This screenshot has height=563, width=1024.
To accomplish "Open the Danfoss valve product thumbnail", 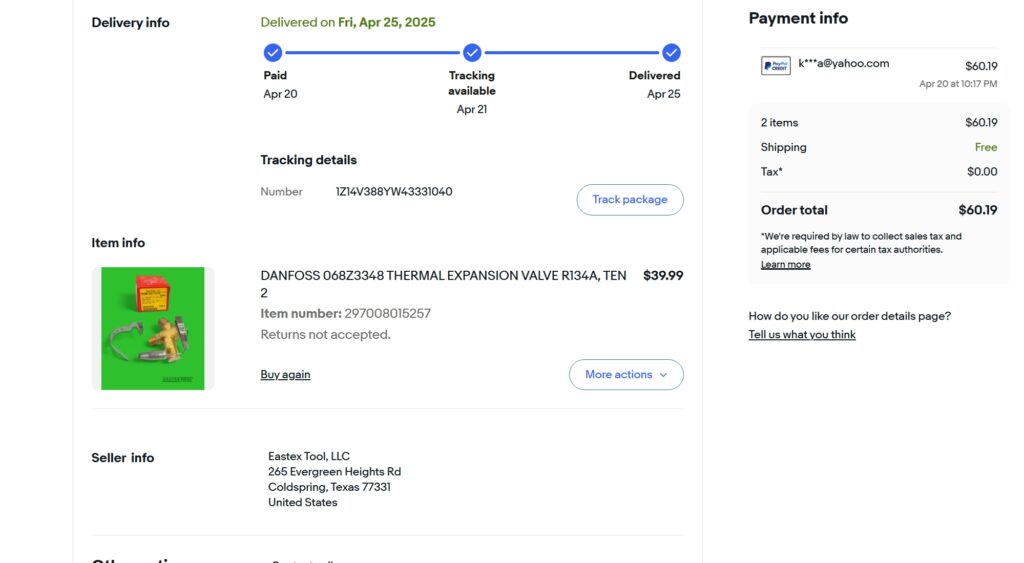I will (153, 329).
